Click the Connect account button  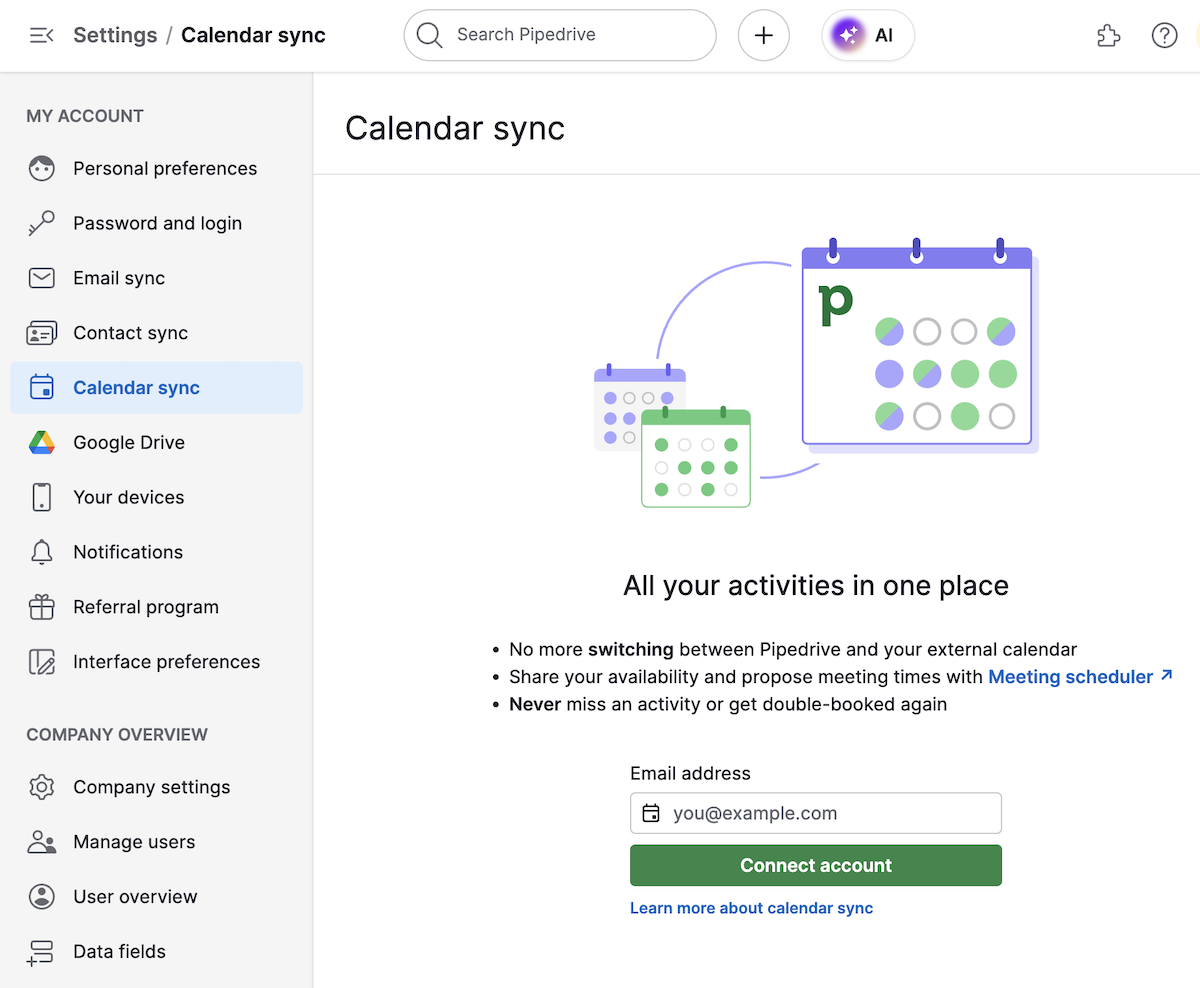click(x=815, y=865)
